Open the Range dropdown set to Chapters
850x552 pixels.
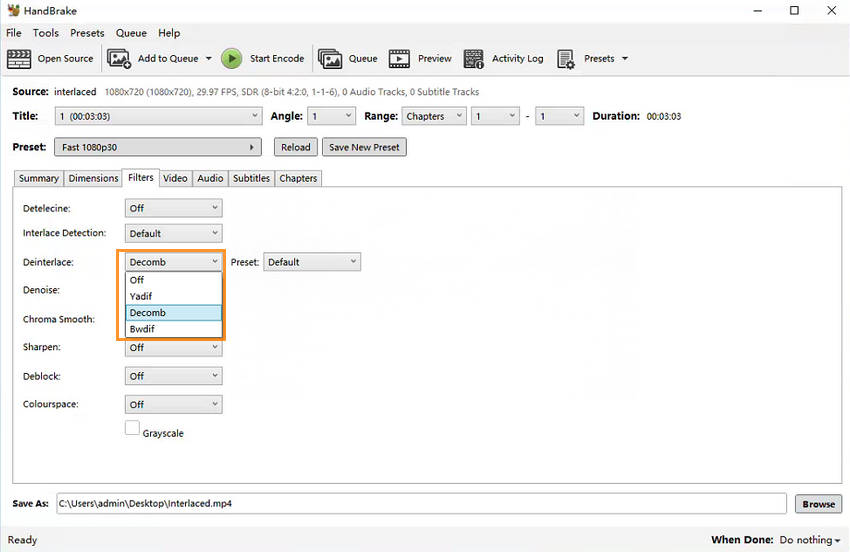tap(434, 116)
